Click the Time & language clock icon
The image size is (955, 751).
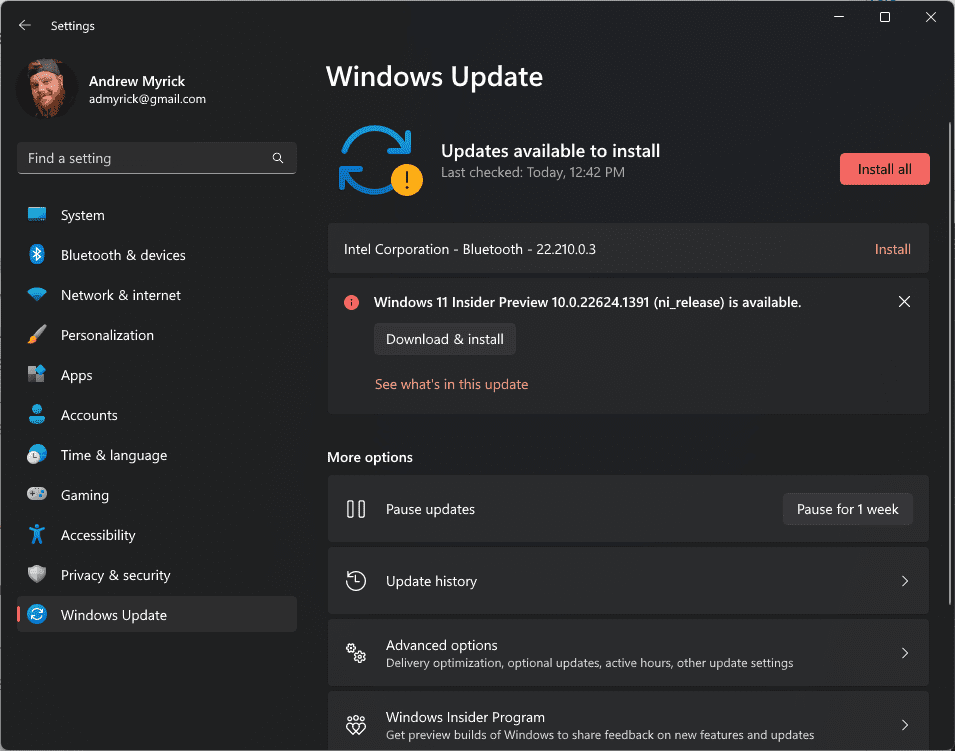pyautogui.click(x=37, y=454)
